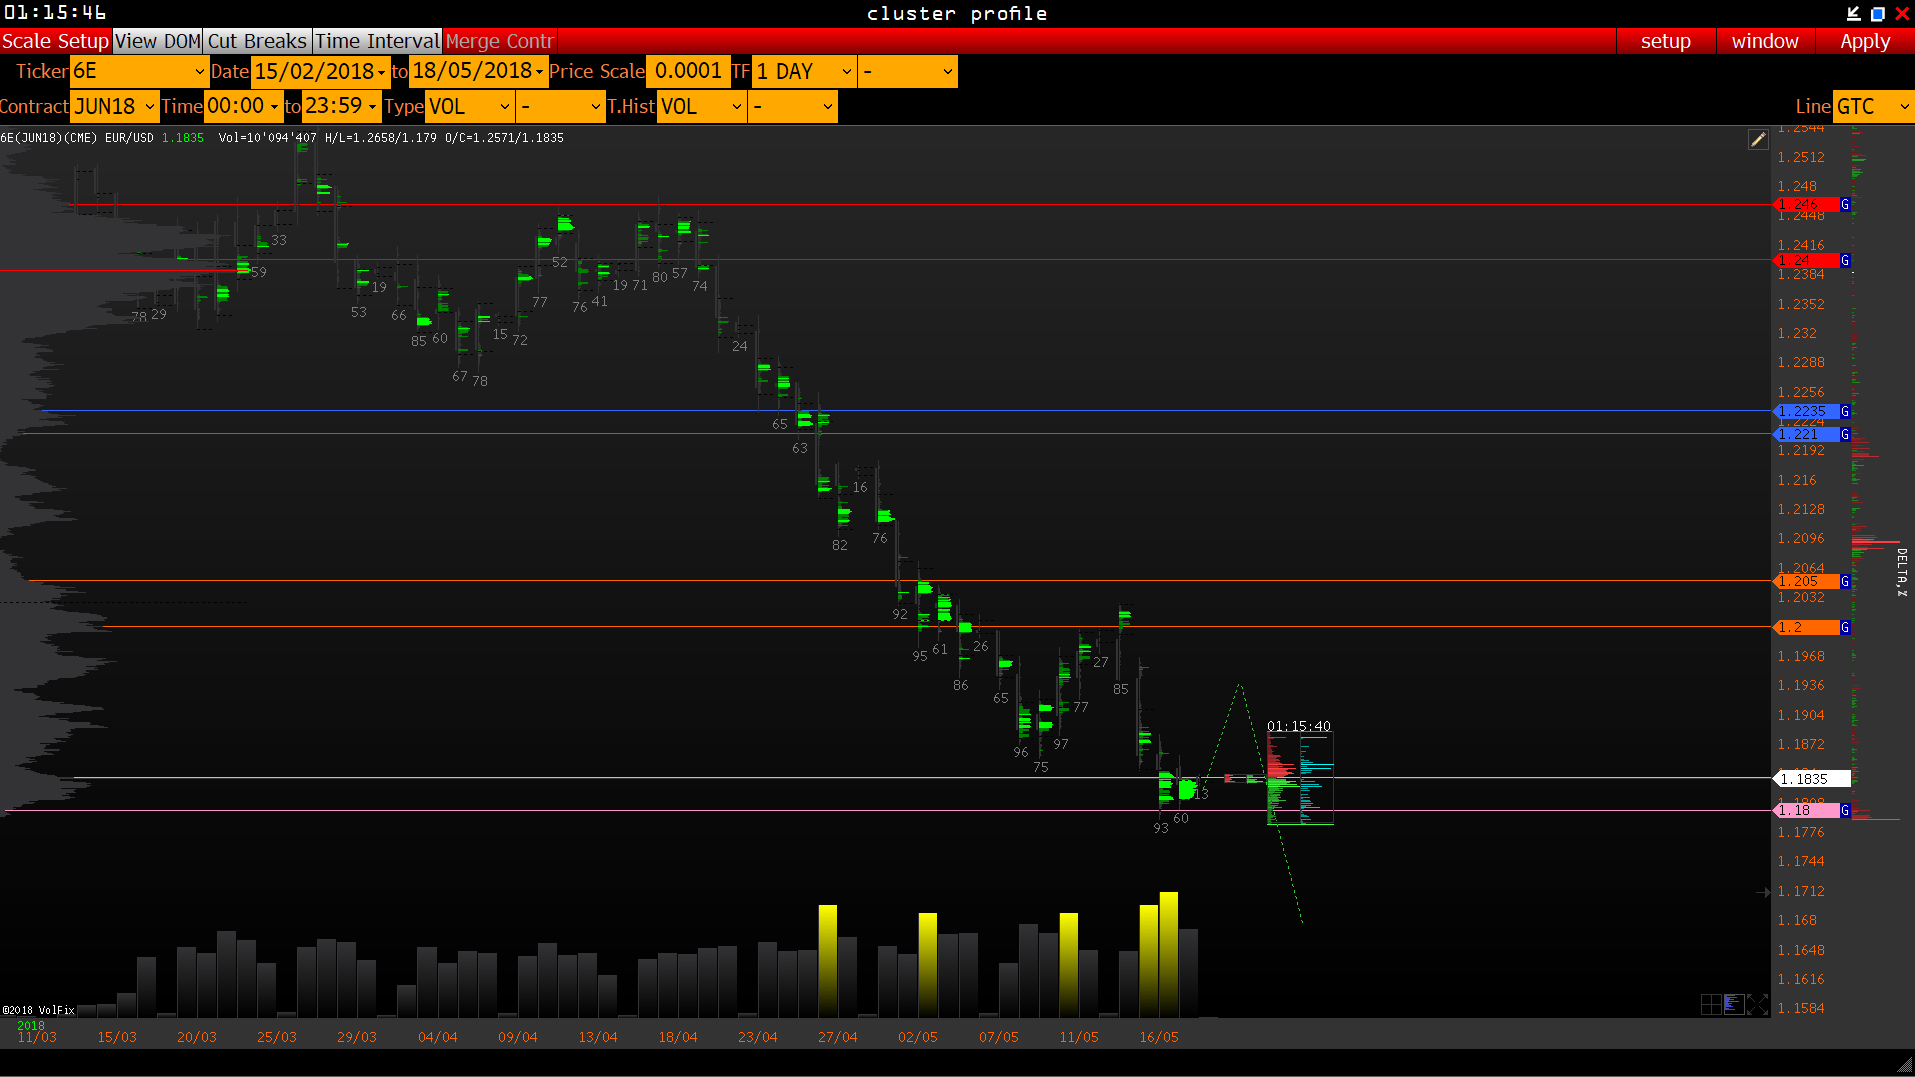
Task: Click the G marker on the 1.18 line
Action: [1845, 810]
